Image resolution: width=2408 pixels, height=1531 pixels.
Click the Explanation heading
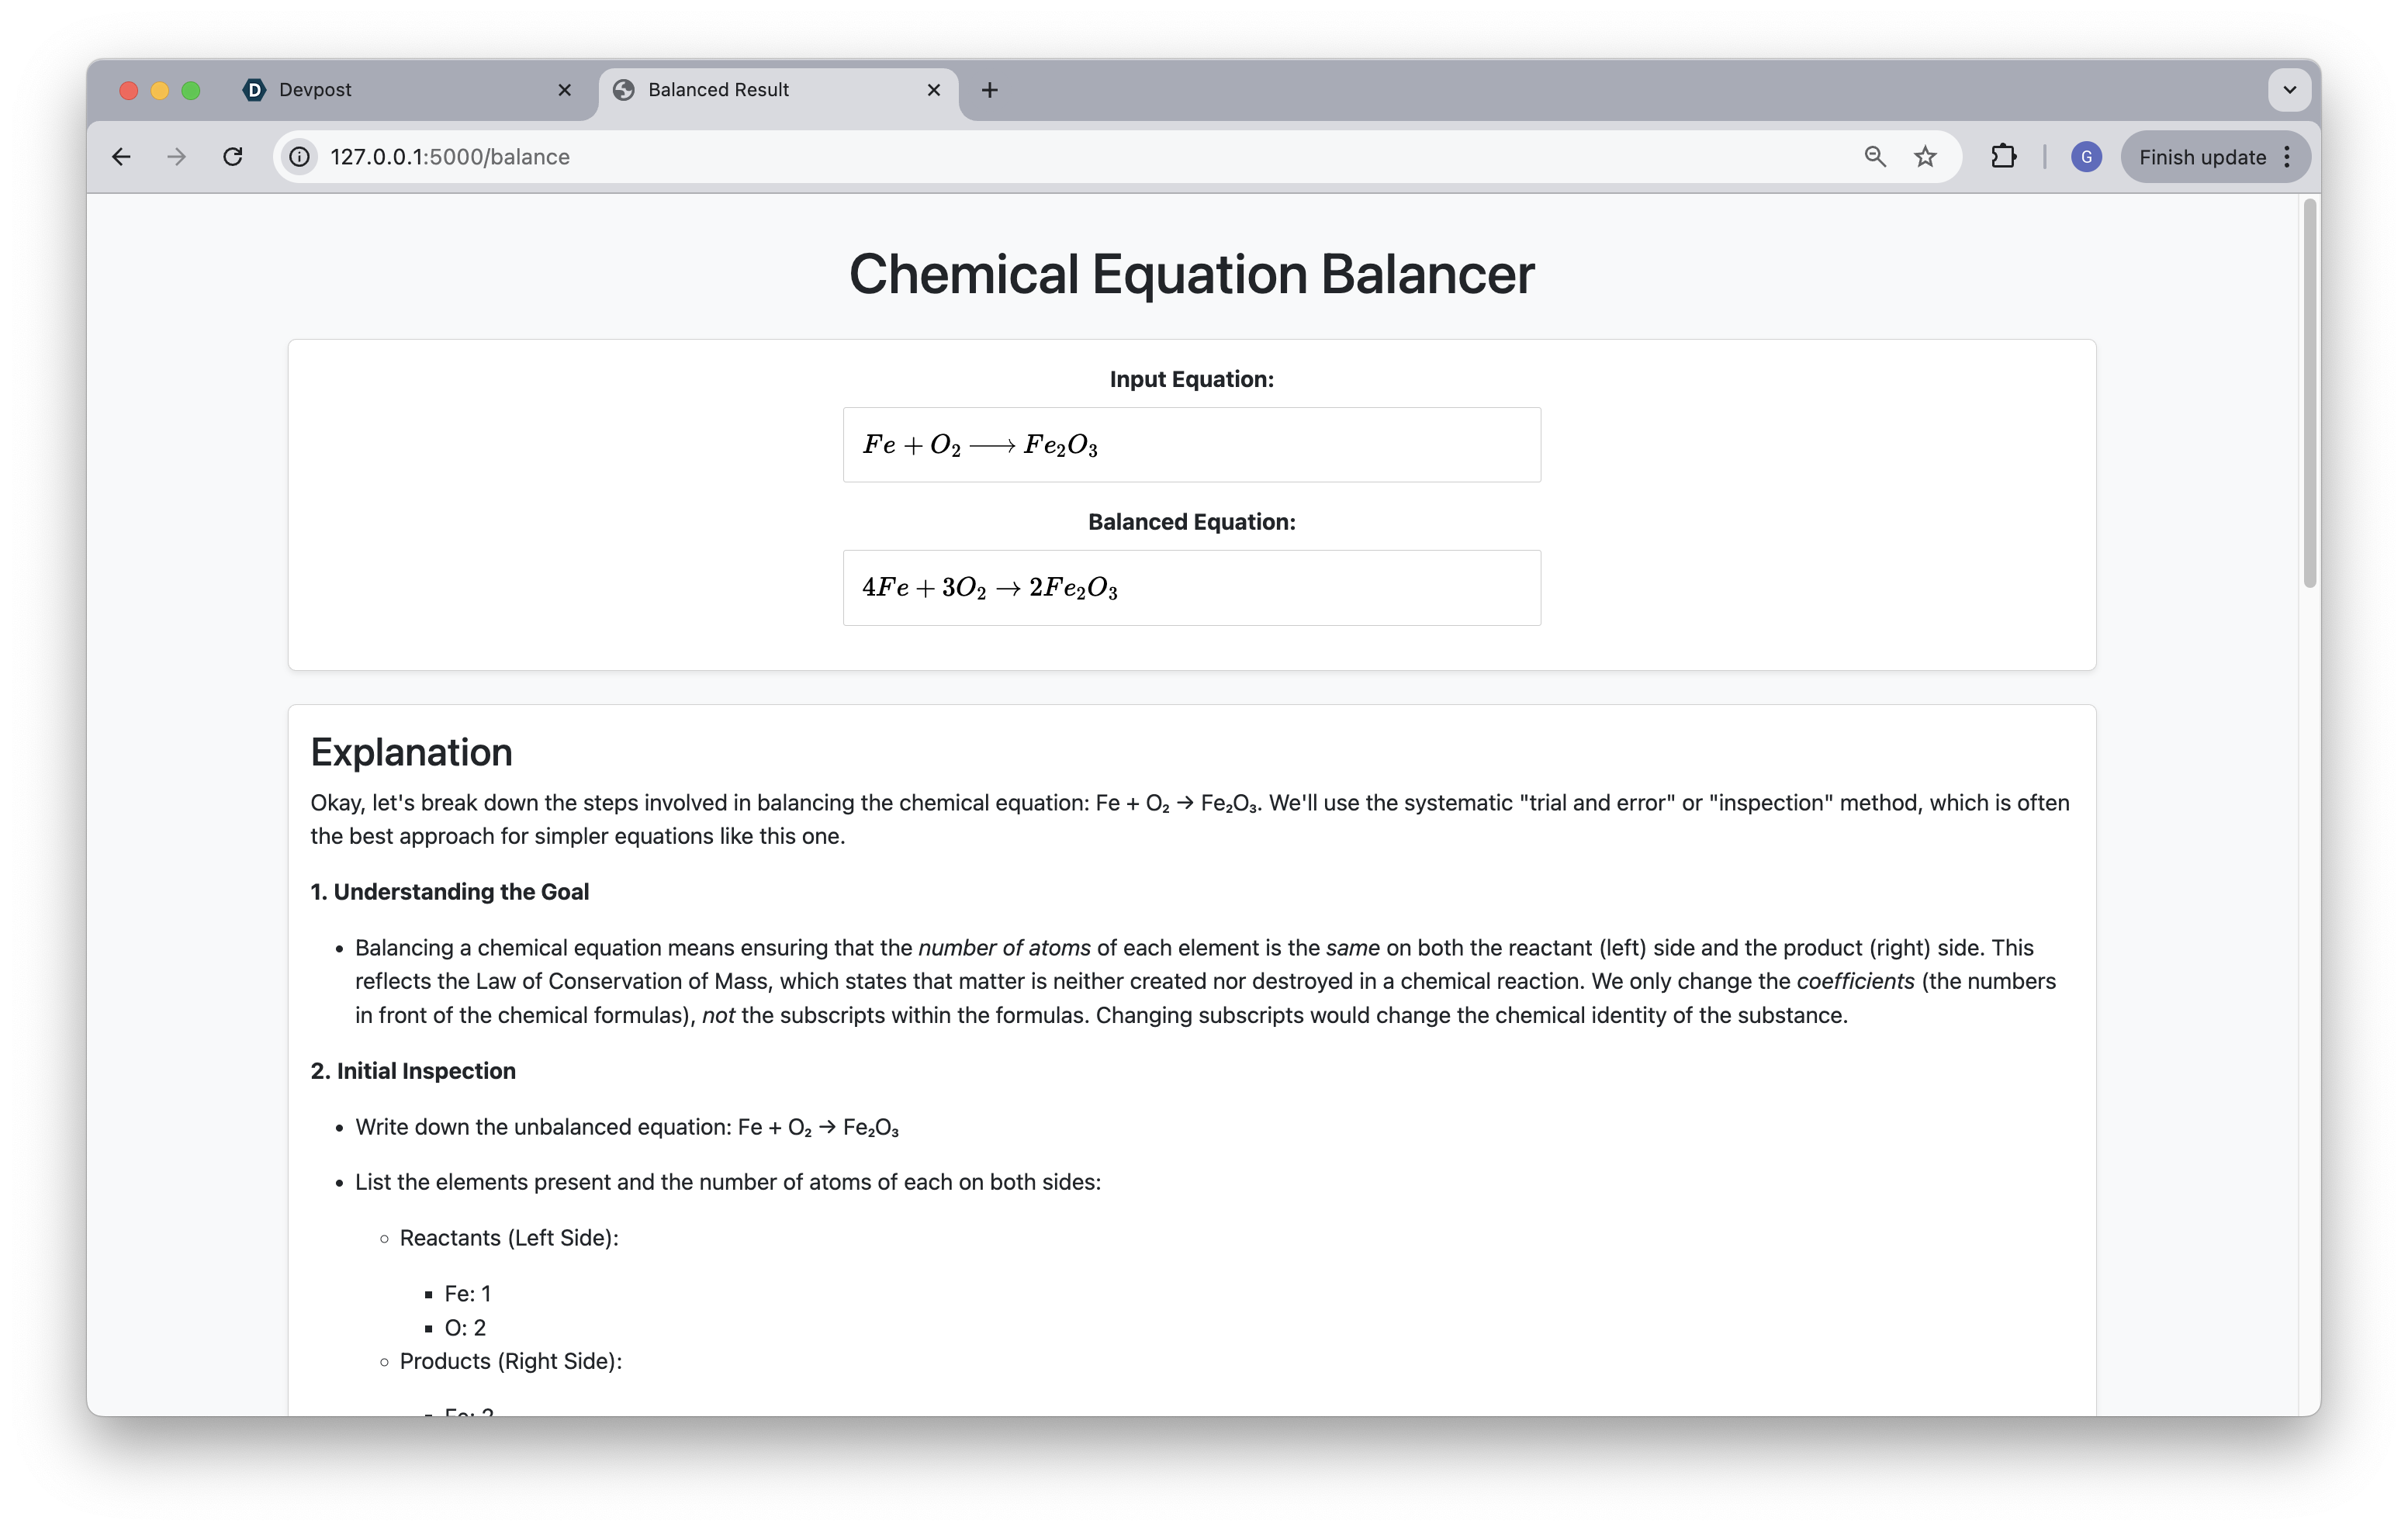(x=411, y=752)
